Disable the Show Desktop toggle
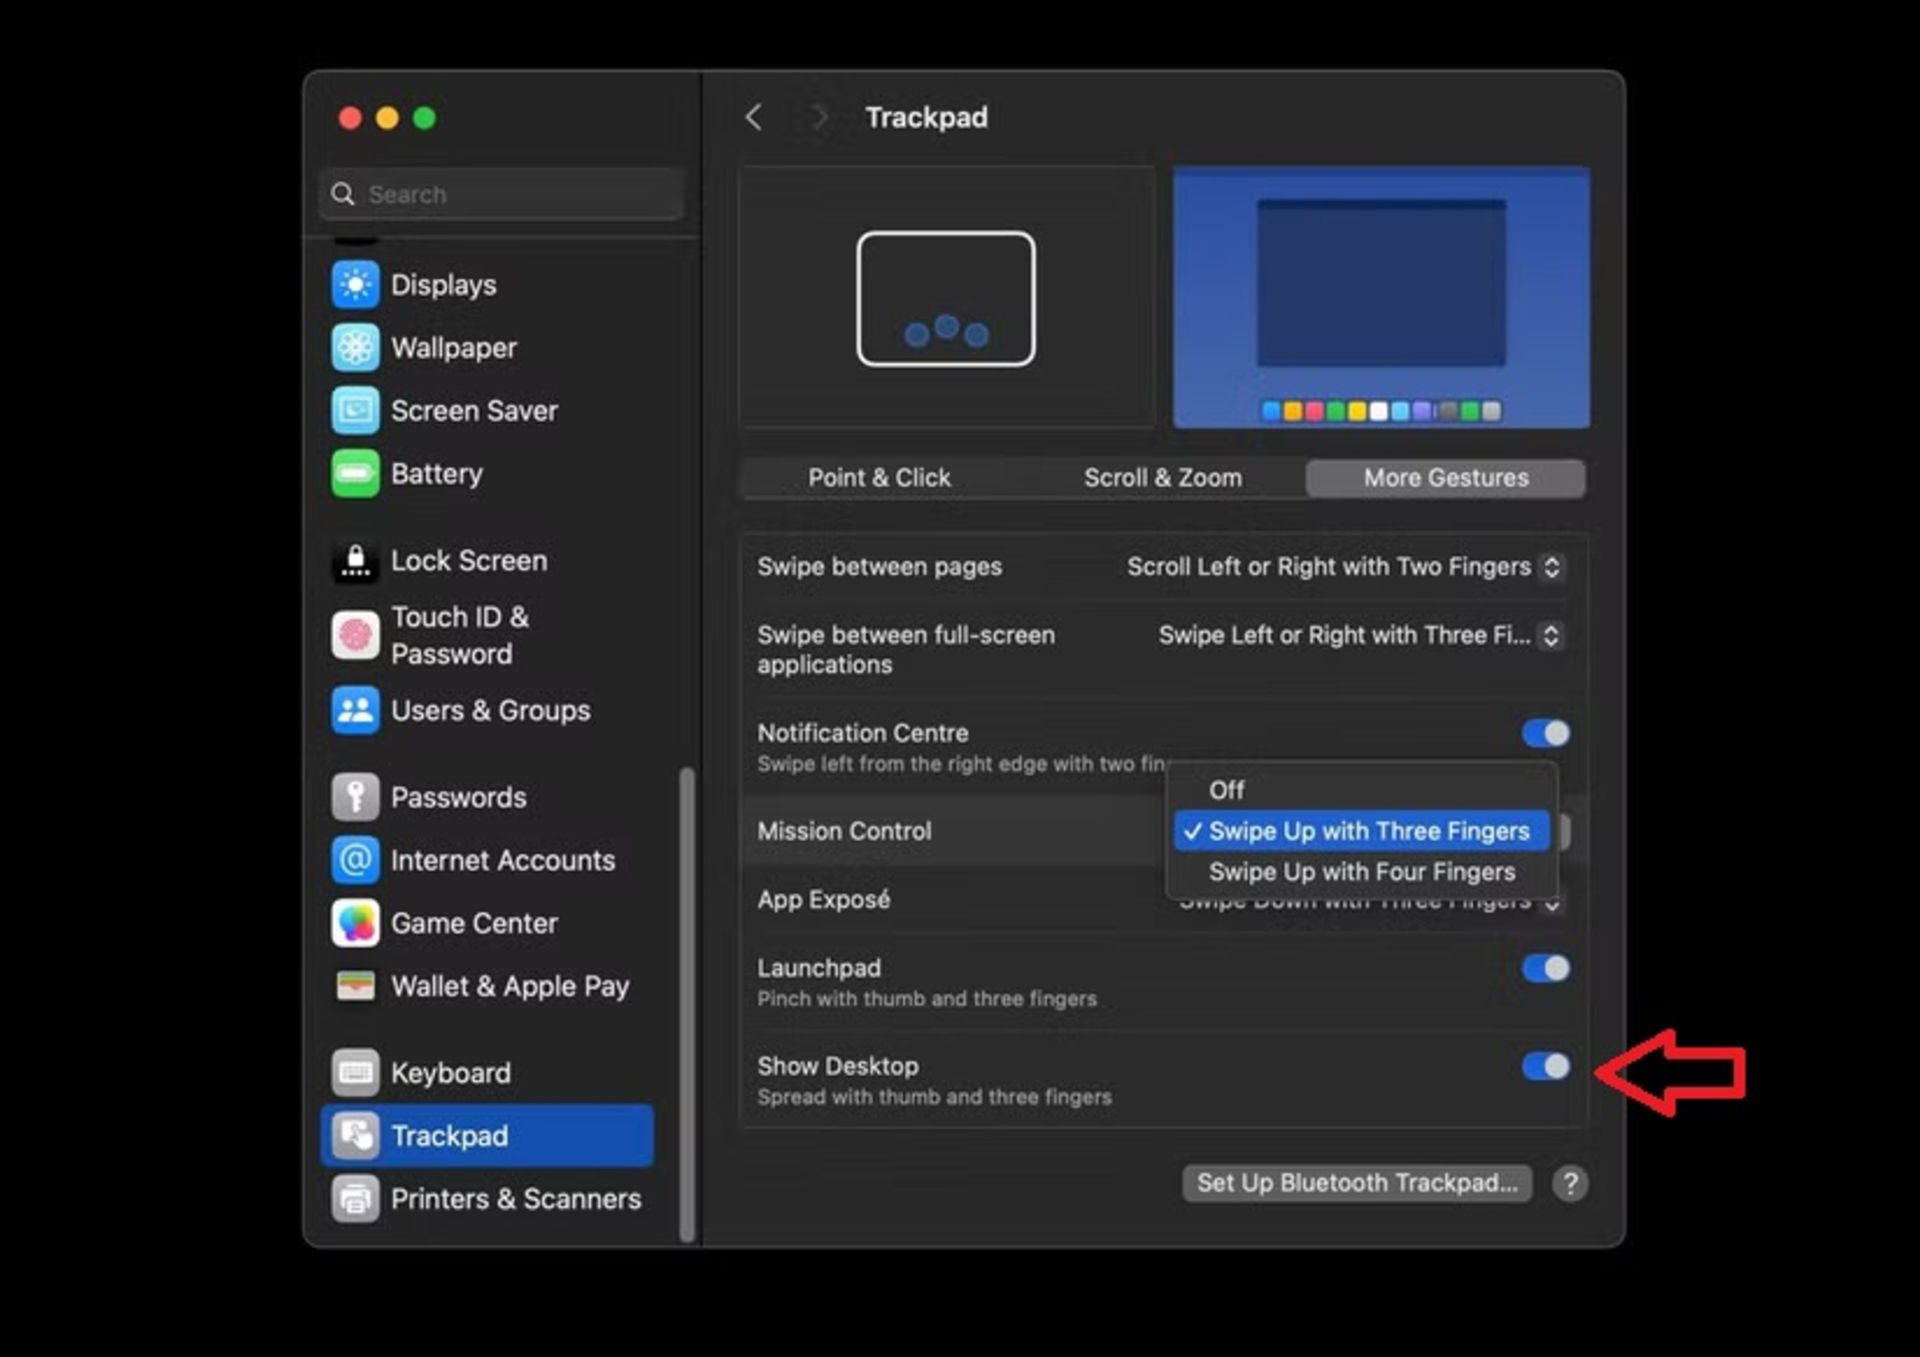Viewport: 1920px width, 1357px height. pos(1546,1066)
